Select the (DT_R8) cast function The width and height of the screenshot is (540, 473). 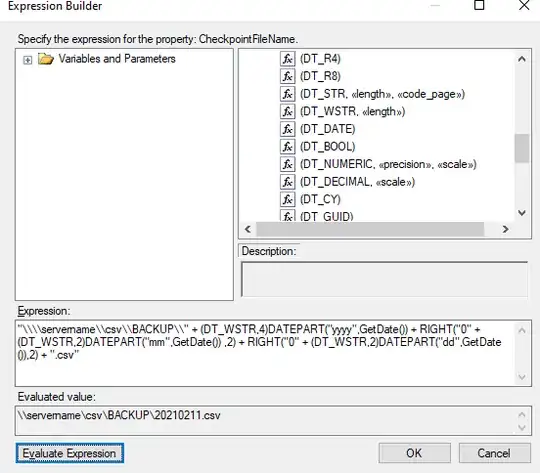pos(320,76)
